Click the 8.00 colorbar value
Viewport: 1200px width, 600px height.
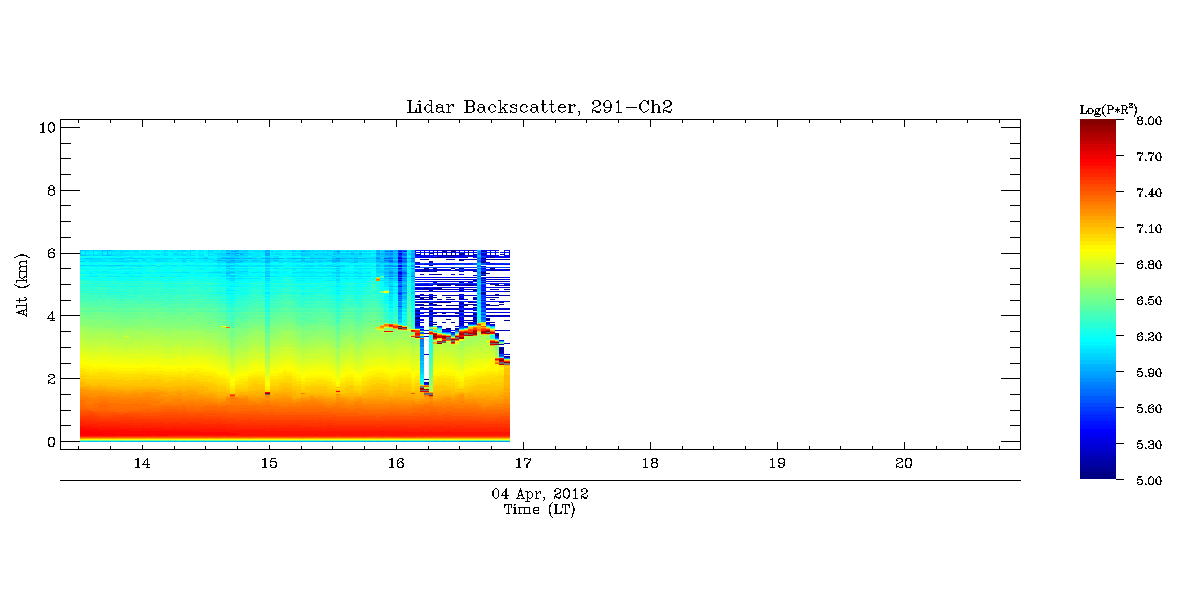(1148, 121)
